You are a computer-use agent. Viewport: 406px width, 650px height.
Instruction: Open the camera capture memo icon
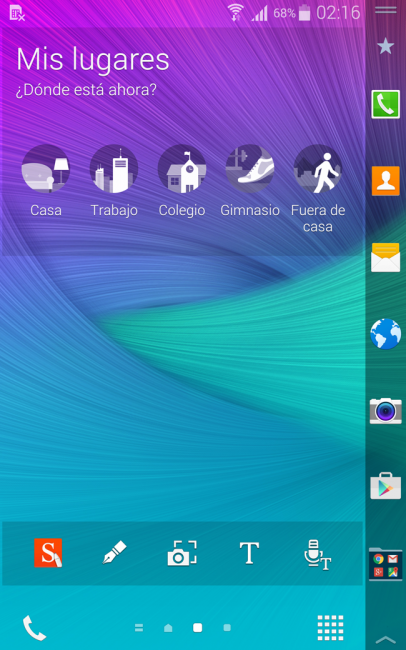click(x=182, y=553)
